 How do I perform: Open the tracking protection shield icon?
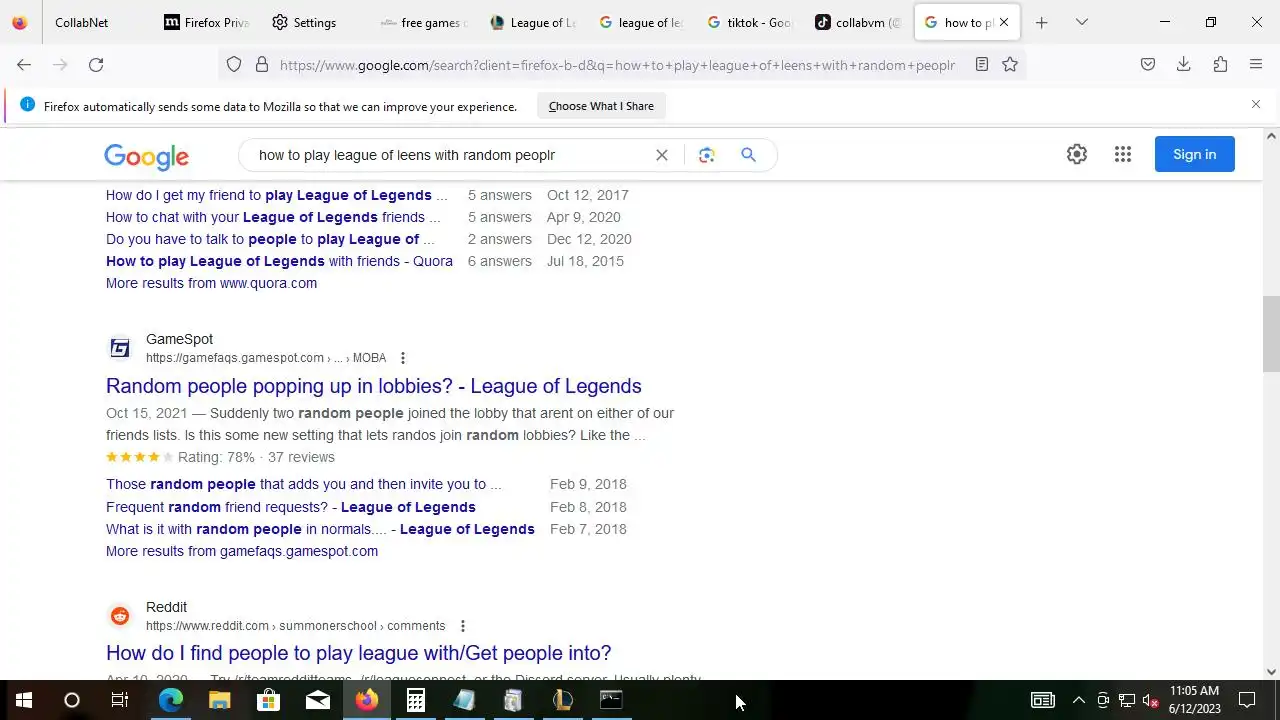(x=234, y=65)
